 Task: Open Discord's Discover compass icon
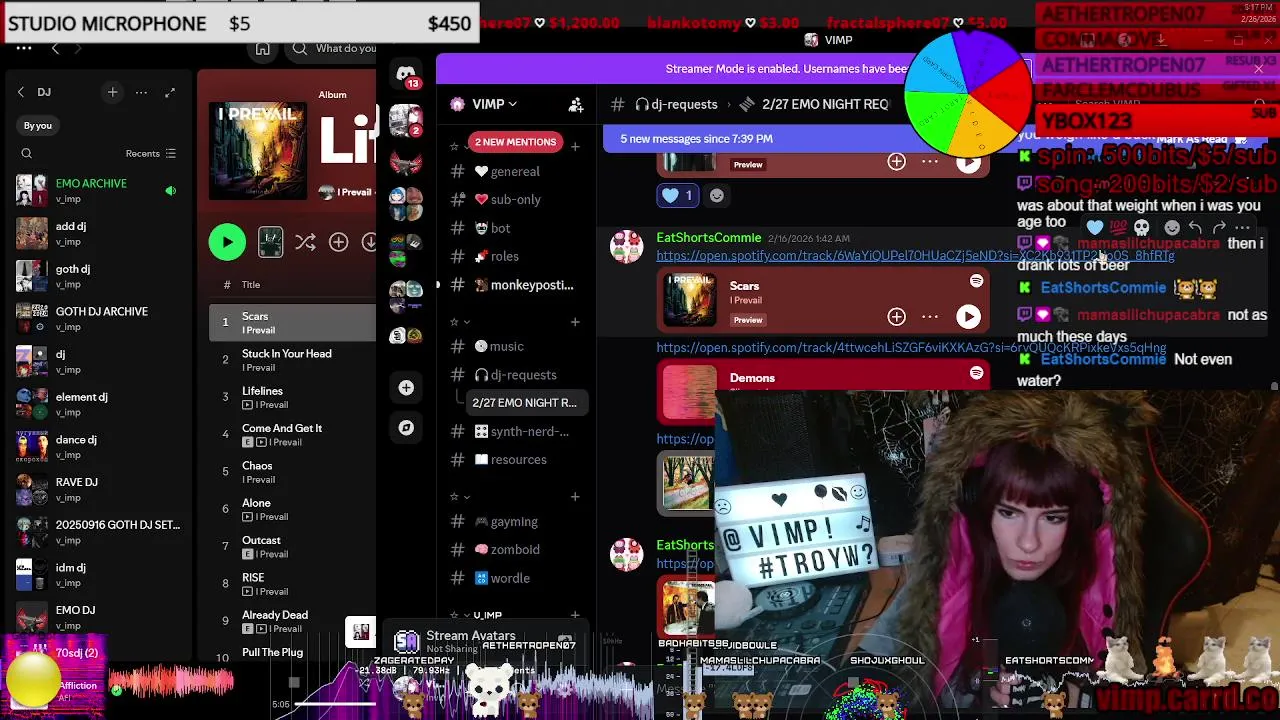pos(406,428)
